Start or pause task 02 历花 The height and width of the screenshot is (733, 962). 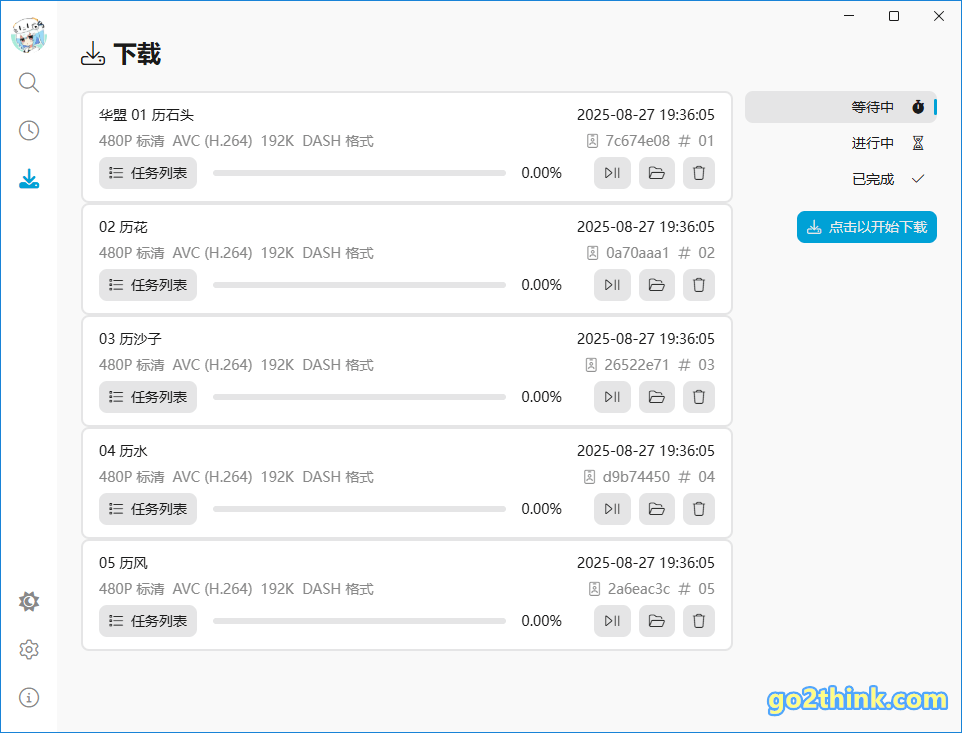coord(612,285)
